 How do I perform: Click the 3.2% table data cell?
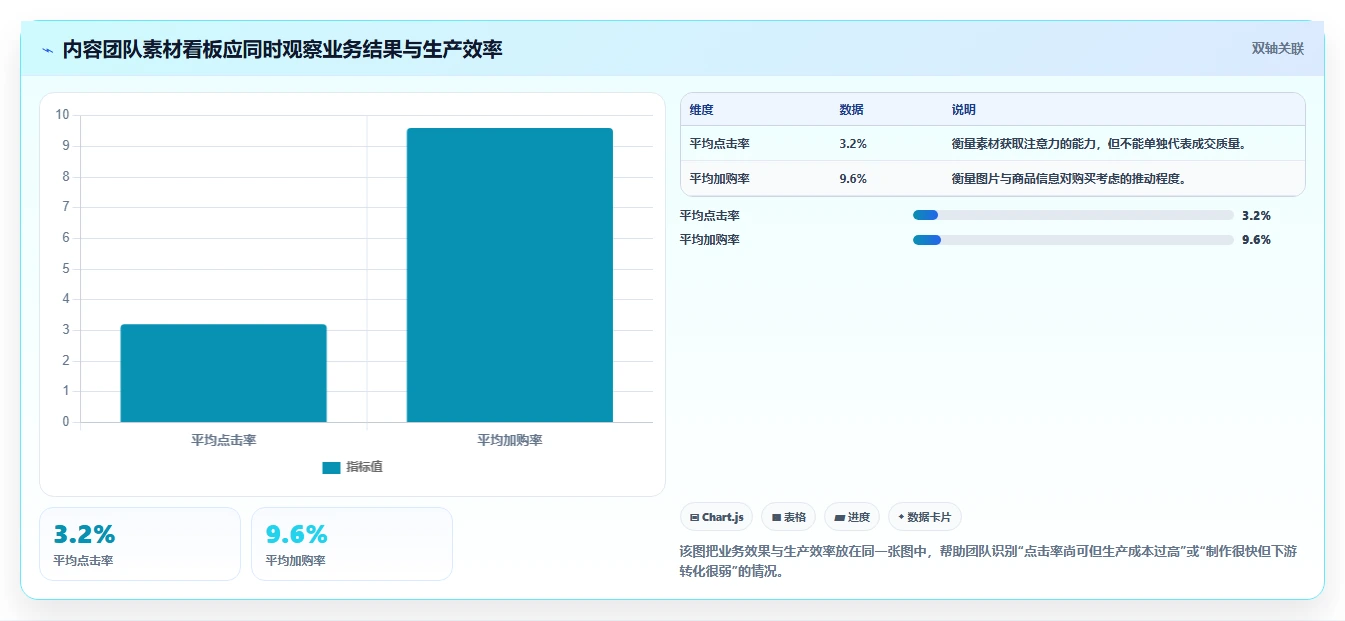click(x=853, y=144)
